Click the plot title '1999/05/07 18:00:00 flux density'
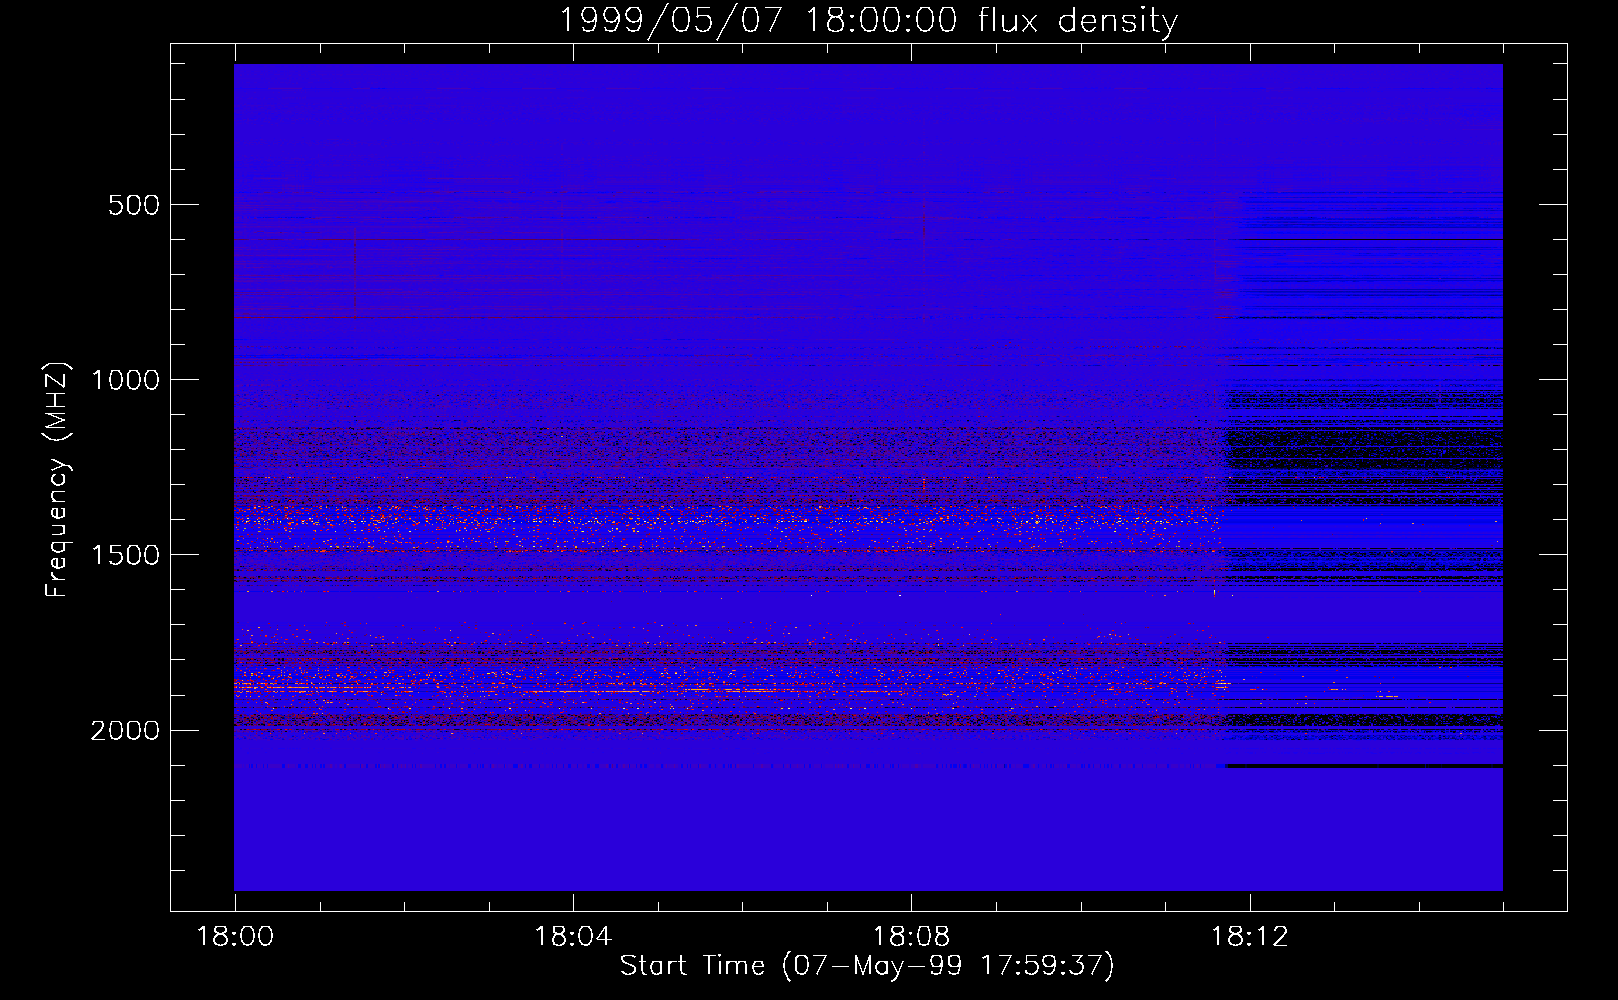This screenshot has width=1618, height=1000. click(867, 20)
